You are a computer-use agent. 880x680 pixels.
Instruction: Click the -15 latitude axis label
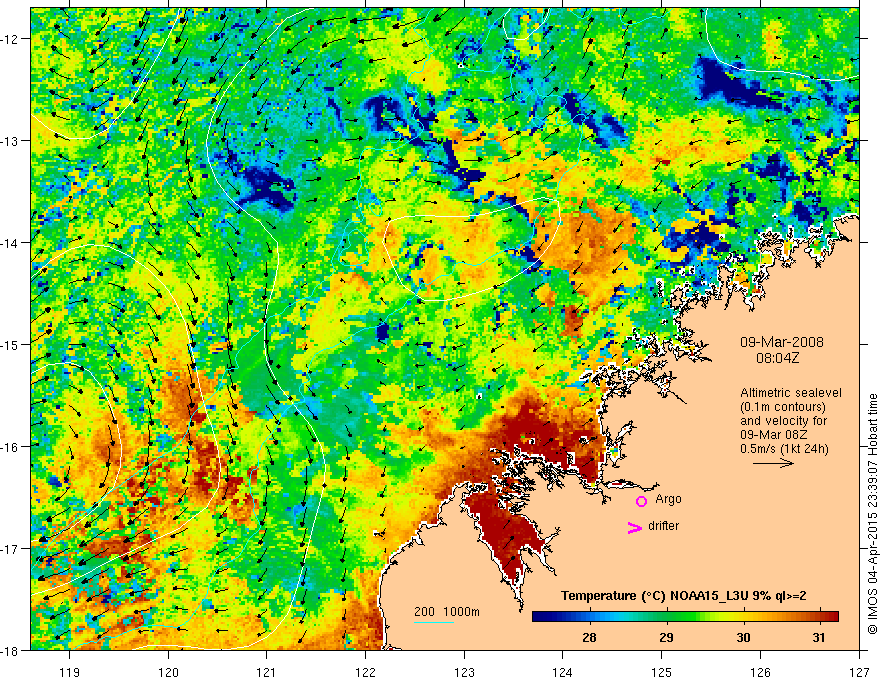pos(10,345)
